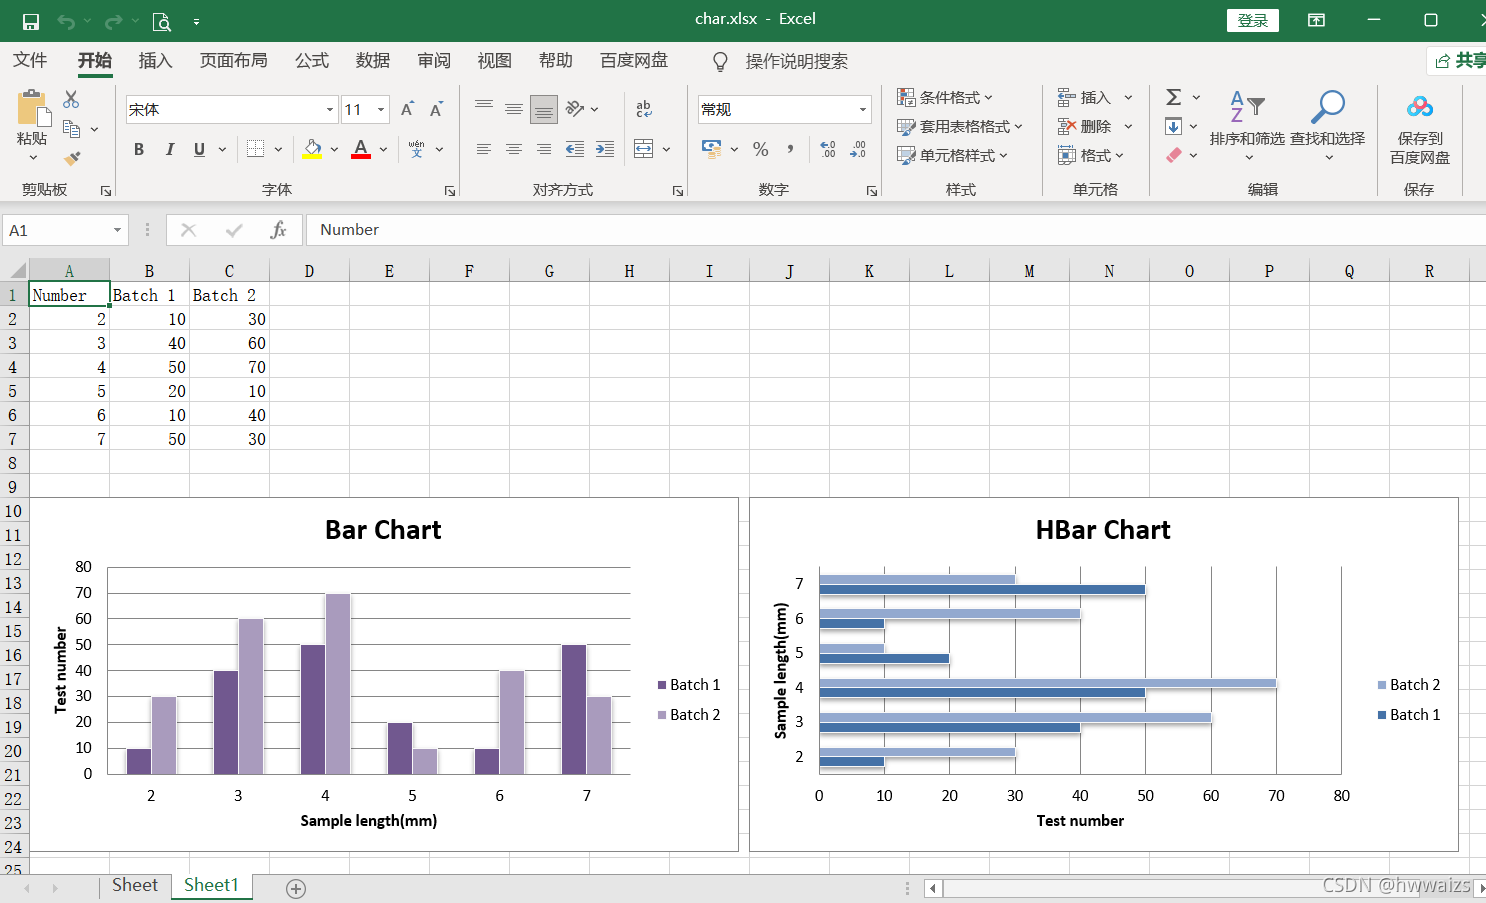This screenshot has height=903, width=1486.
Task: Expand the font color arrow
Action: pos(383,149)
